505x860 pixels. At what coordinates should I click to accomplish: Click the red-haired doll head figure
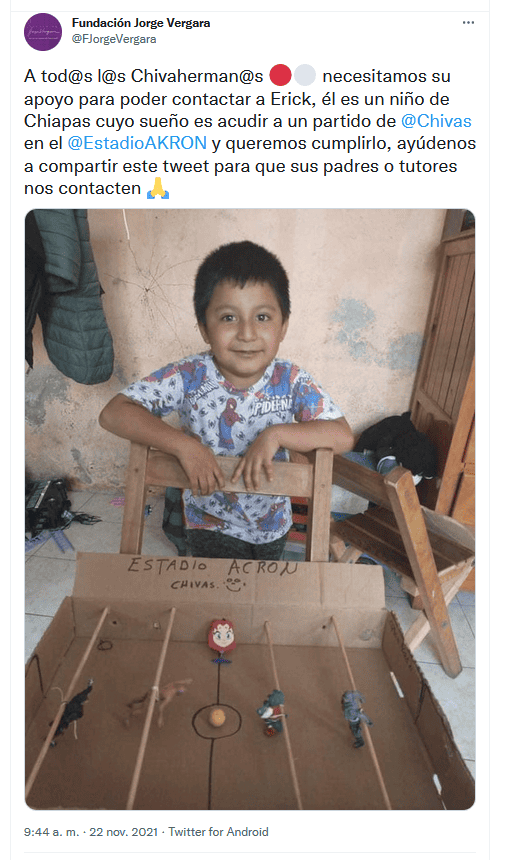coord(222,636)
